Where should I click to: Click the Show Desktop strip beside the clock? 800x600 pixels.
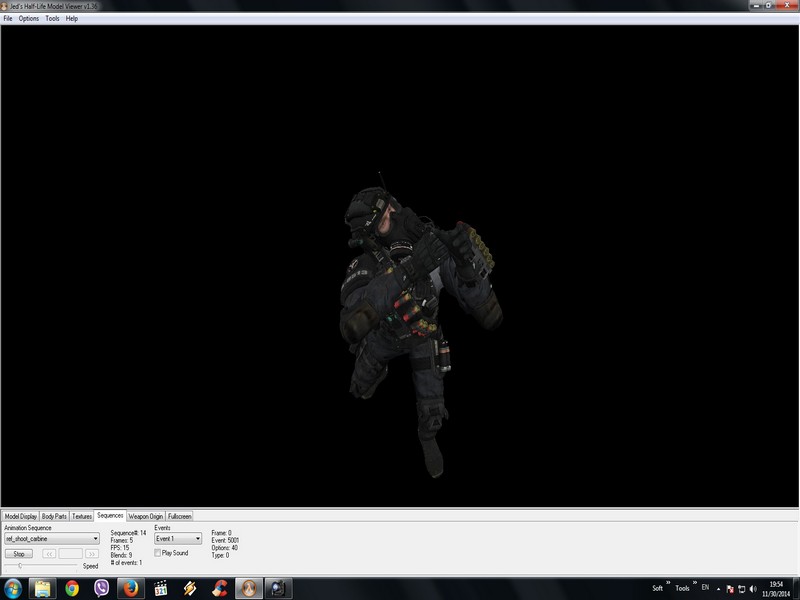pyautogui.click(x=796, y=589)
